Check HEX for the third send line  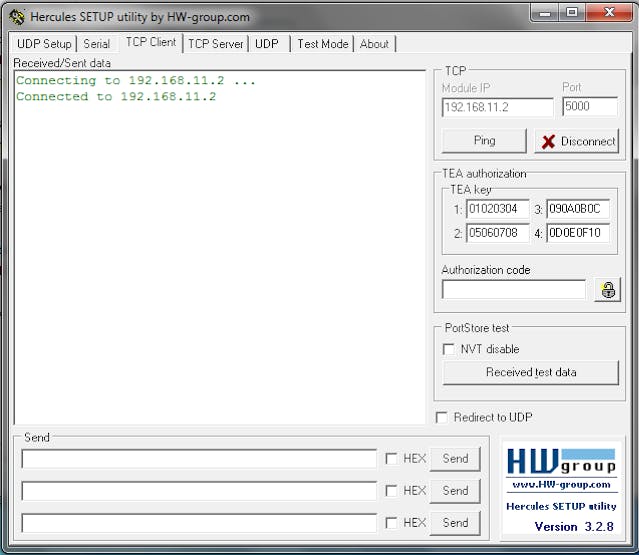click(391, 523)
